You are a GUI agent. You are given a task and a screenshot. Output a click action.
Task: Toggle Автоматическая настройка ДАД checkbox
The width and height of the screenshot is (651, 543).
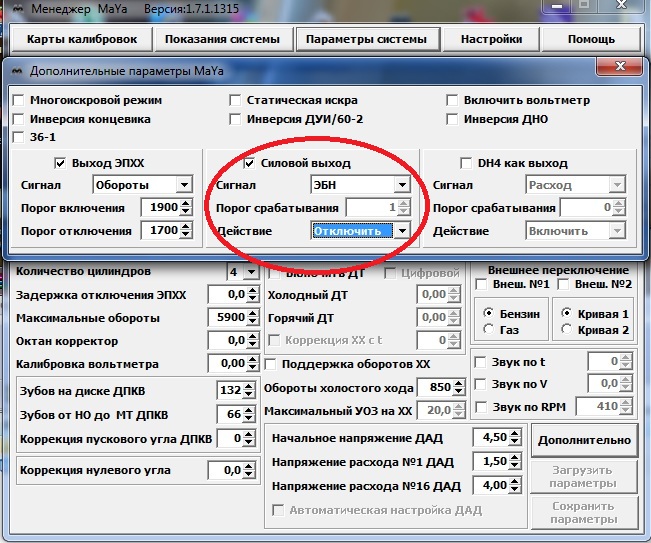[278, 510]
